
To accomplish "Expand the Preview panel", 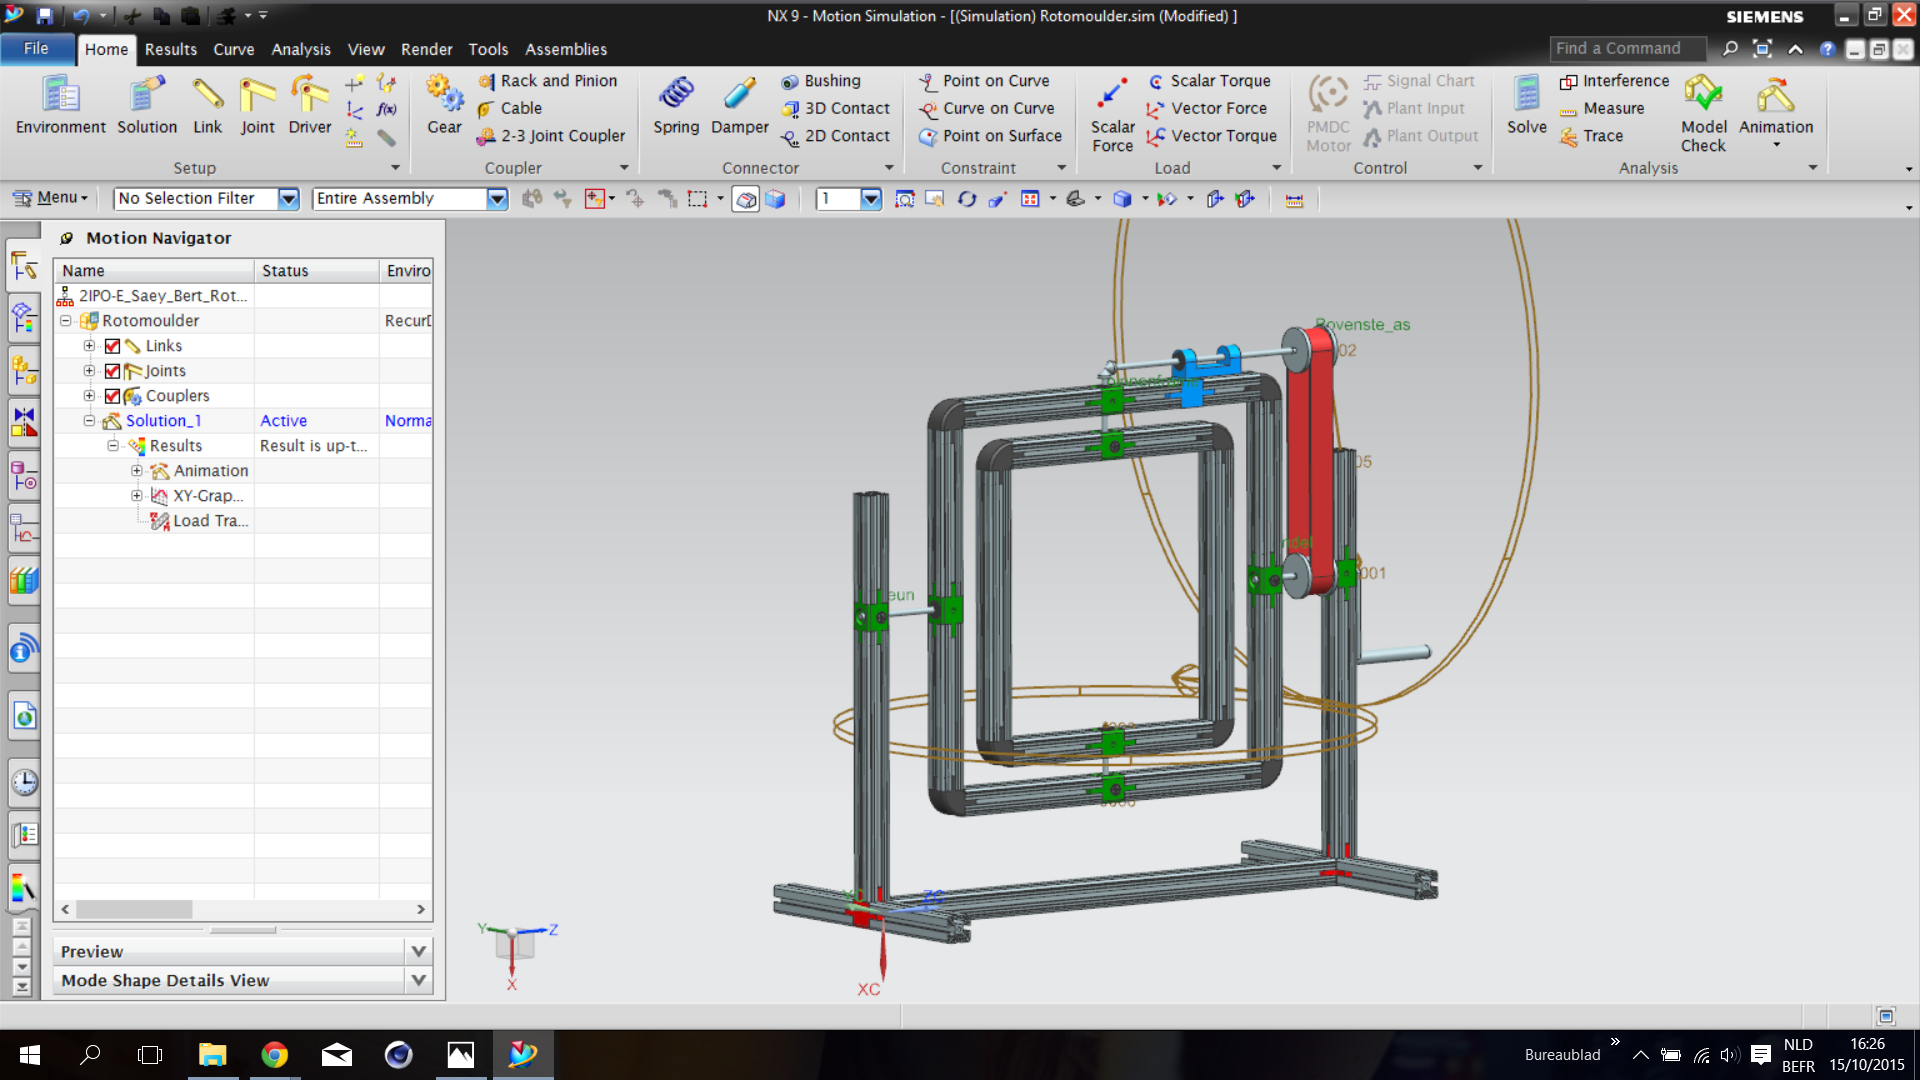I will (x=419, y=951).
